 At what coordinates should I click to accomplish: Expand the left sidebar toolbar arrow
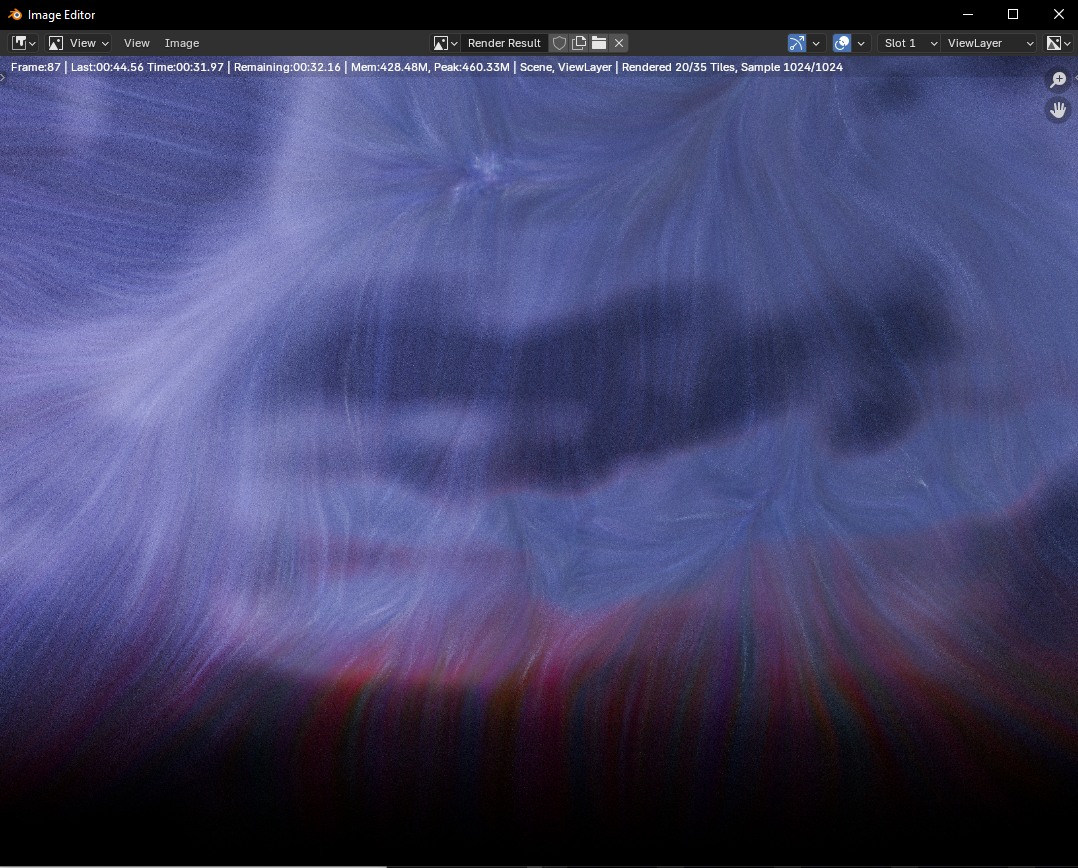point(3,76)
